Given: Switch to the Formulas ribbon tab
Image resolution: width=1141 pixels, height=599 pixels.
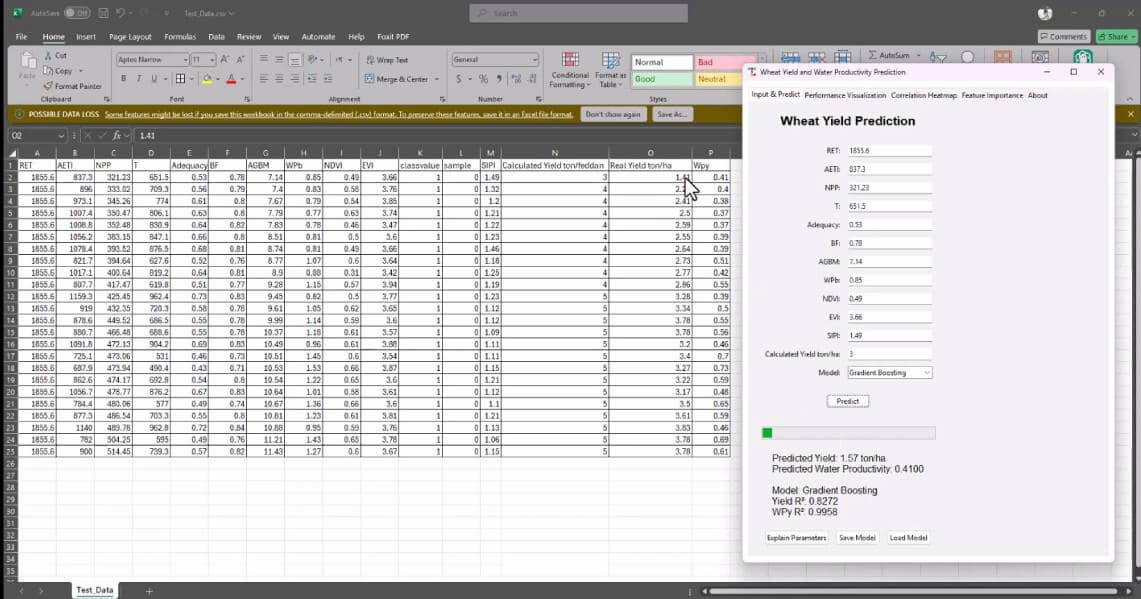Looking at the screenshot, I should 180,36.
